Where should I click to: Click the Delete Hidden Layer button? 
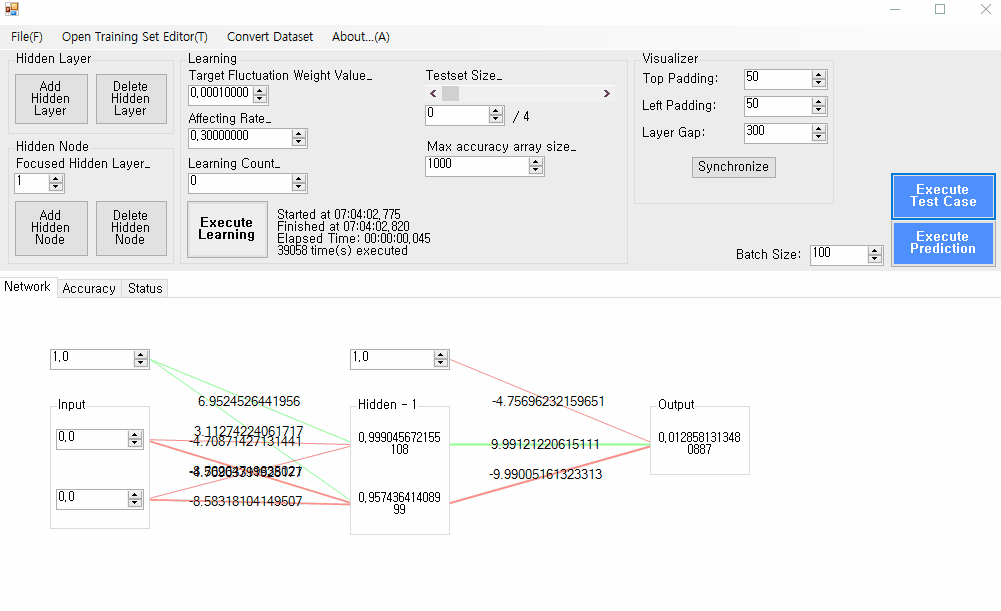click(x=130, y=99)
